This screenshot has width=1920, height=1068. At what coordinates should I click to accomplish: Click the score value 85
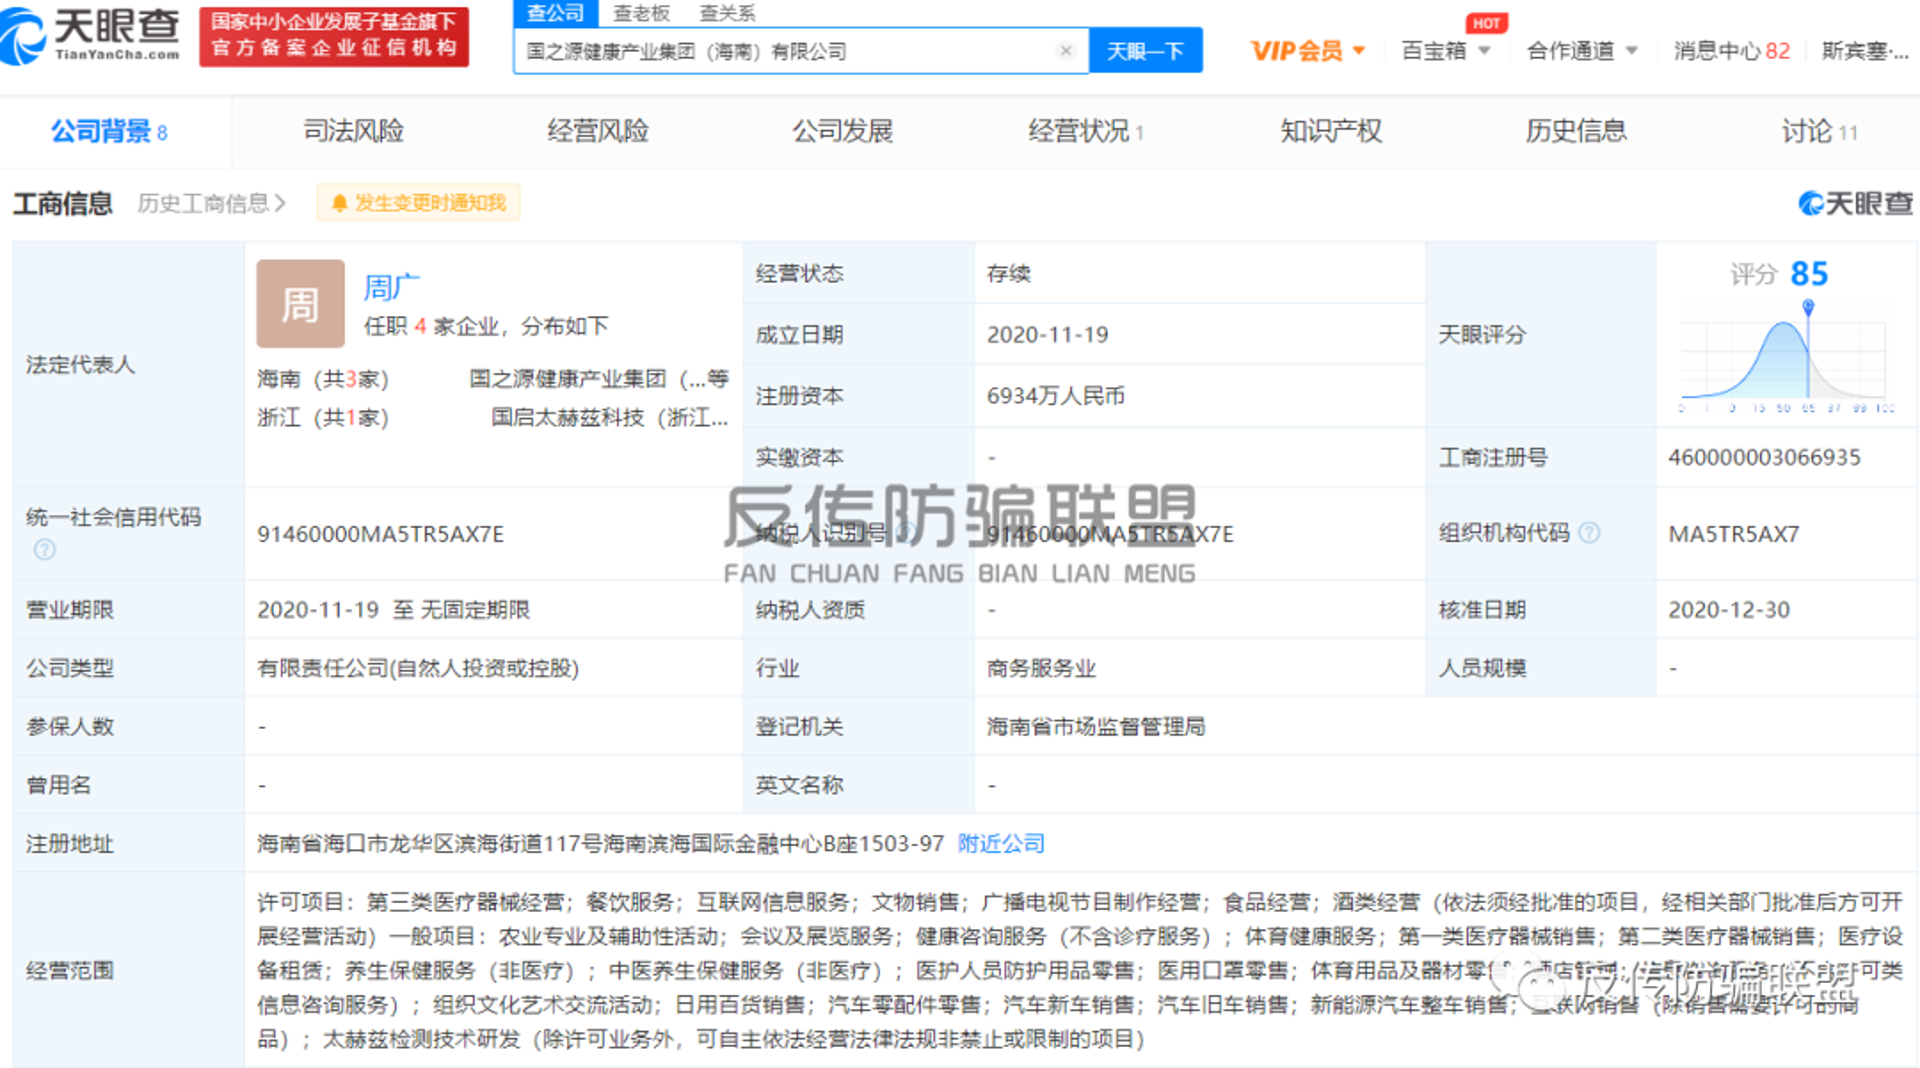point(1809,273)
